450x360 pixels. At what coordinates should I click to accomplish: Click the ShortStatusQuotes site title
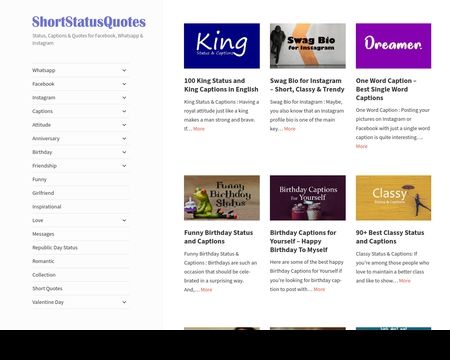click(89, 22)
